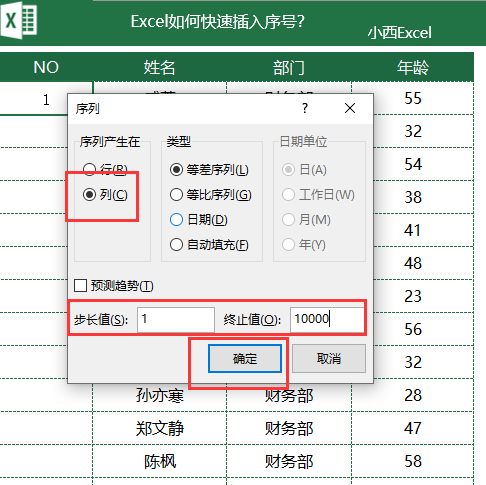Enable the 预测趋势(T) trend checkbox

(114, 286)
